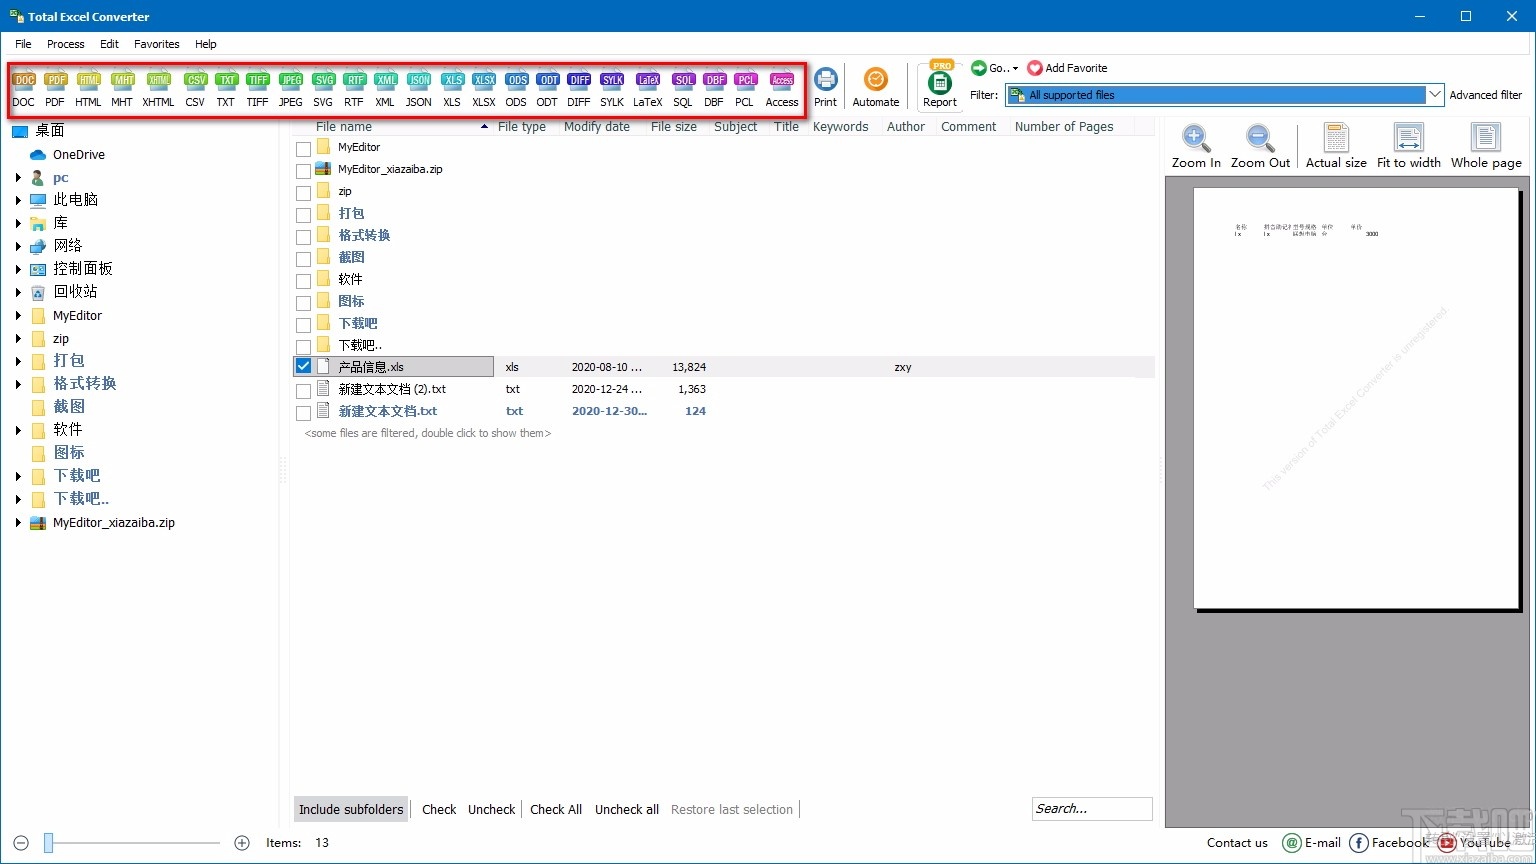1536x864 pixels.
Task: Convert to HTML format
Action: coord(88,88)
